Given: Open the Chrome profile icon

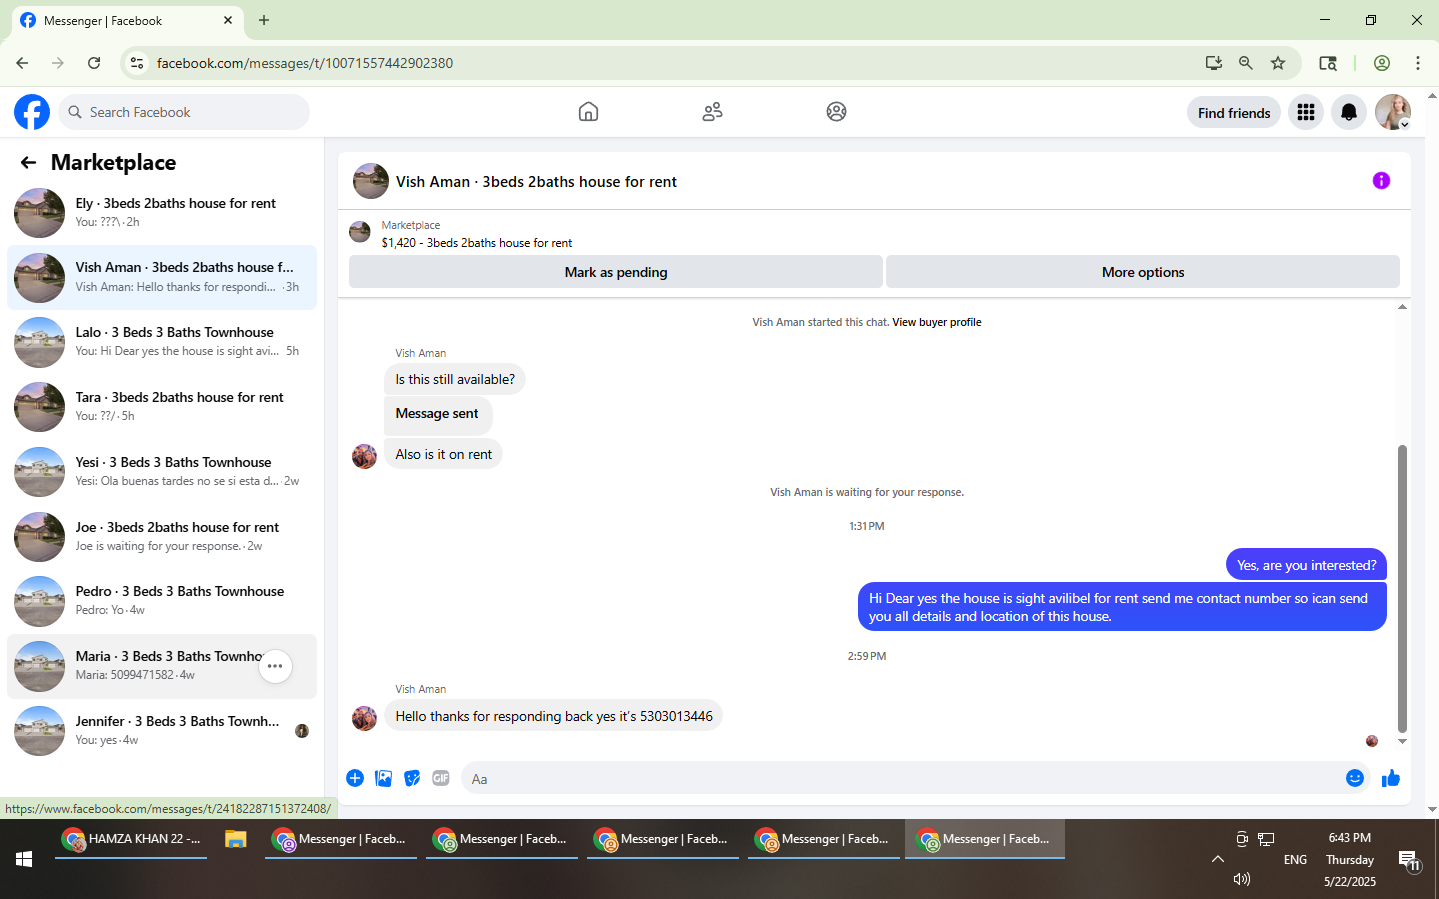Looking at the screenshot, I should click(x=1382, y=63).
